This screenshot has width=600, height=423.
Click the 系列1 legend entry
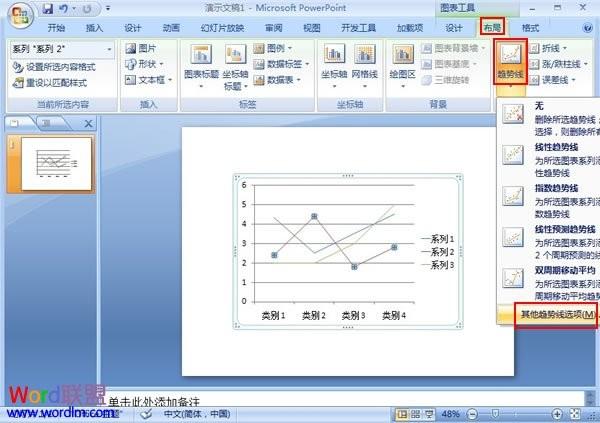click(x=437, y=239)
